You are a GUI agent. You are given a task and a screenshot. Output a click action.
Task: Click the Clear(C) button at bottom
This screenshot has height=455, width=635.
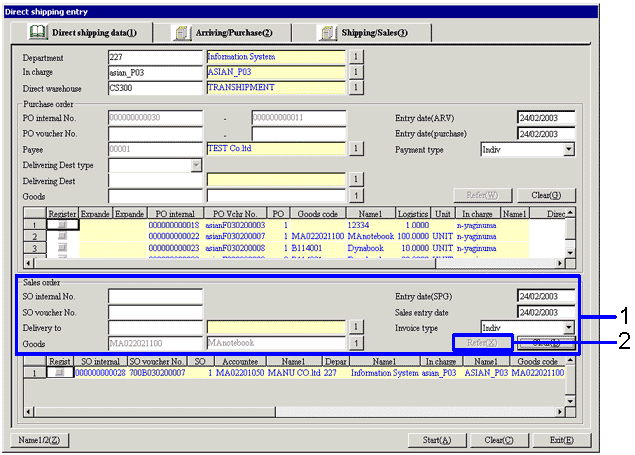click(x=499, y=440)
